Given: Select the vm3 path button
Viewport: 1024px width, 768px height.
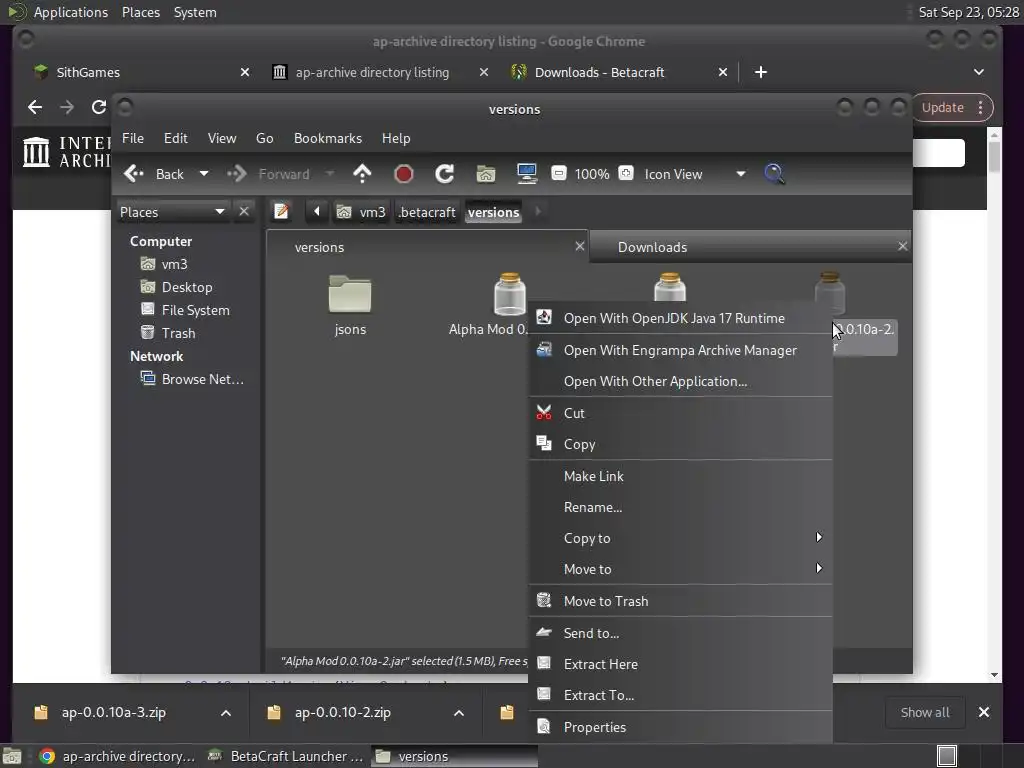Looking at the screenshot, I should 362,212.
